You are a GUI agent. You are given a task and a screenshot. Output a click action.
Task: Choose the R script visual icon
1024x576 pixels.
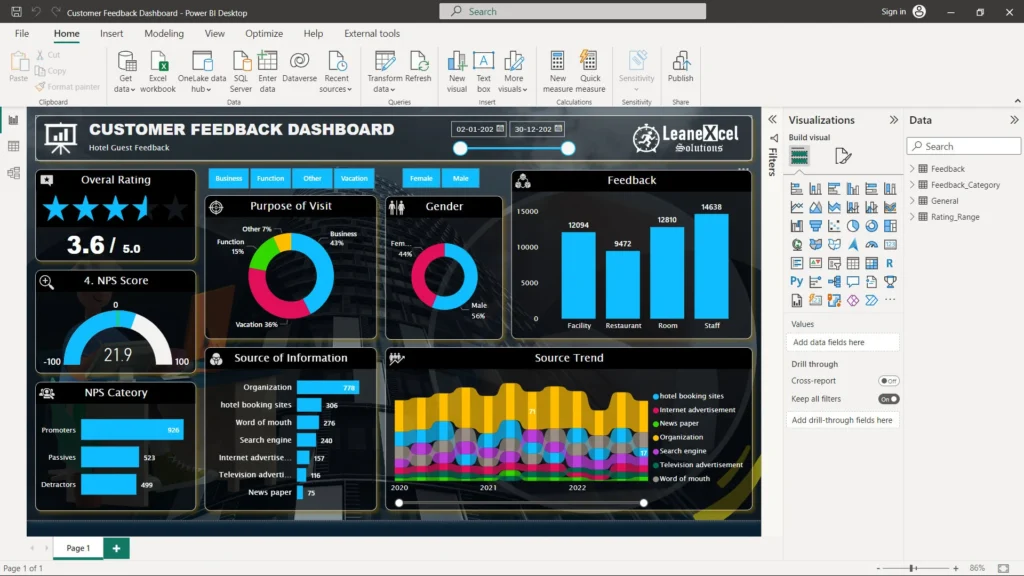click(889, 263)
